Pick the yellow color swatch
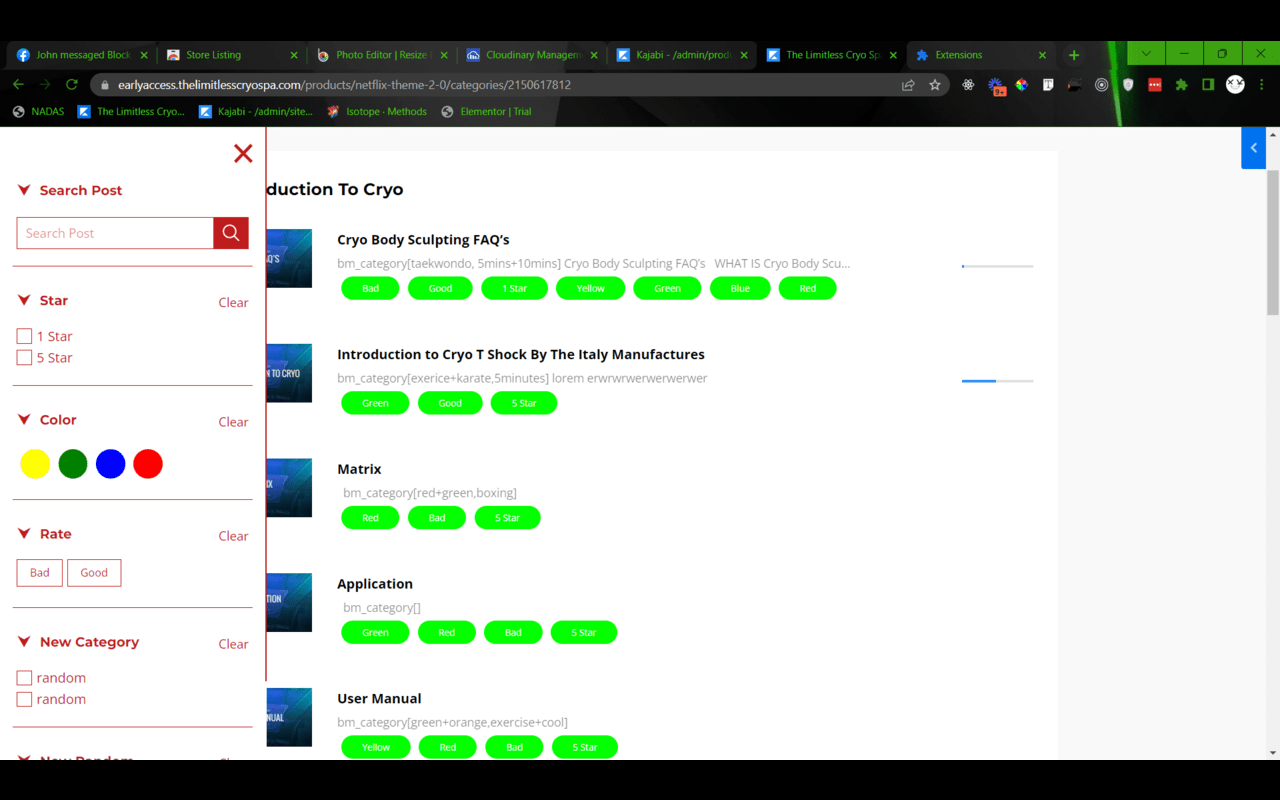Image resolution: width=1280 pixels, height=800 pixels. coord(35,464)
